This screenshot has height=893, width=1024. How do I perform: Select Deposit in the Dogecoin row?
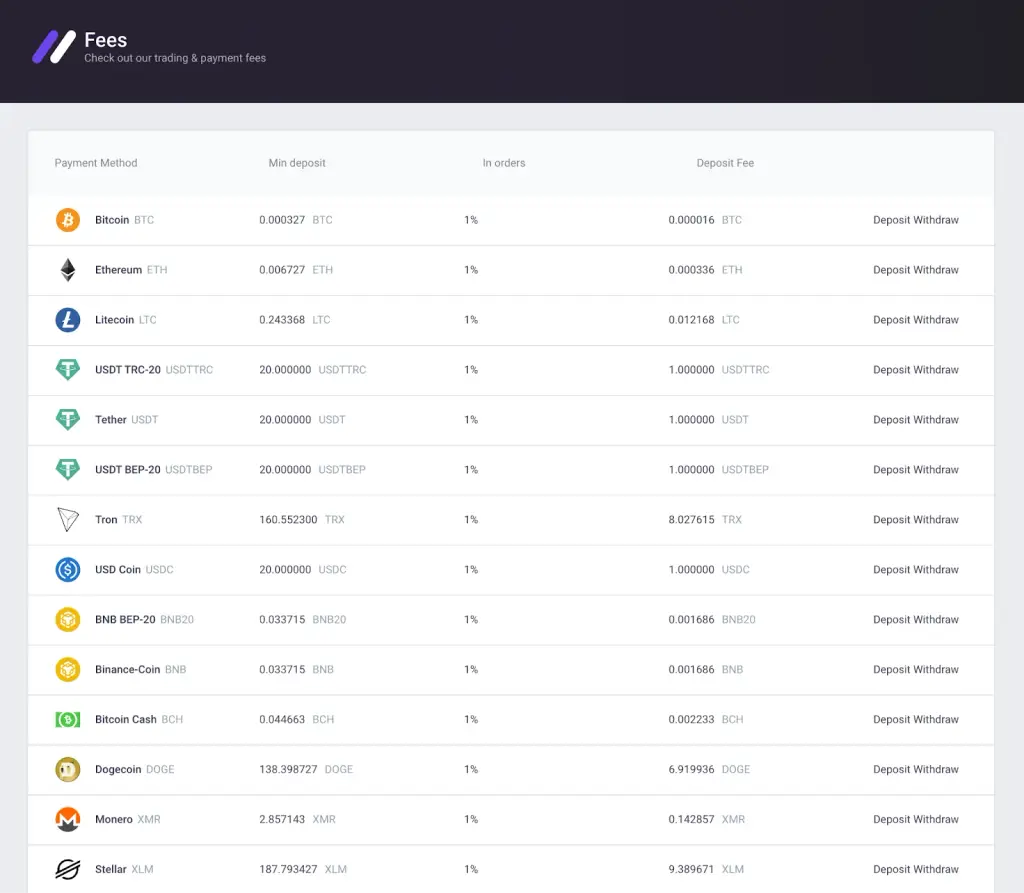tap(891, 770)
